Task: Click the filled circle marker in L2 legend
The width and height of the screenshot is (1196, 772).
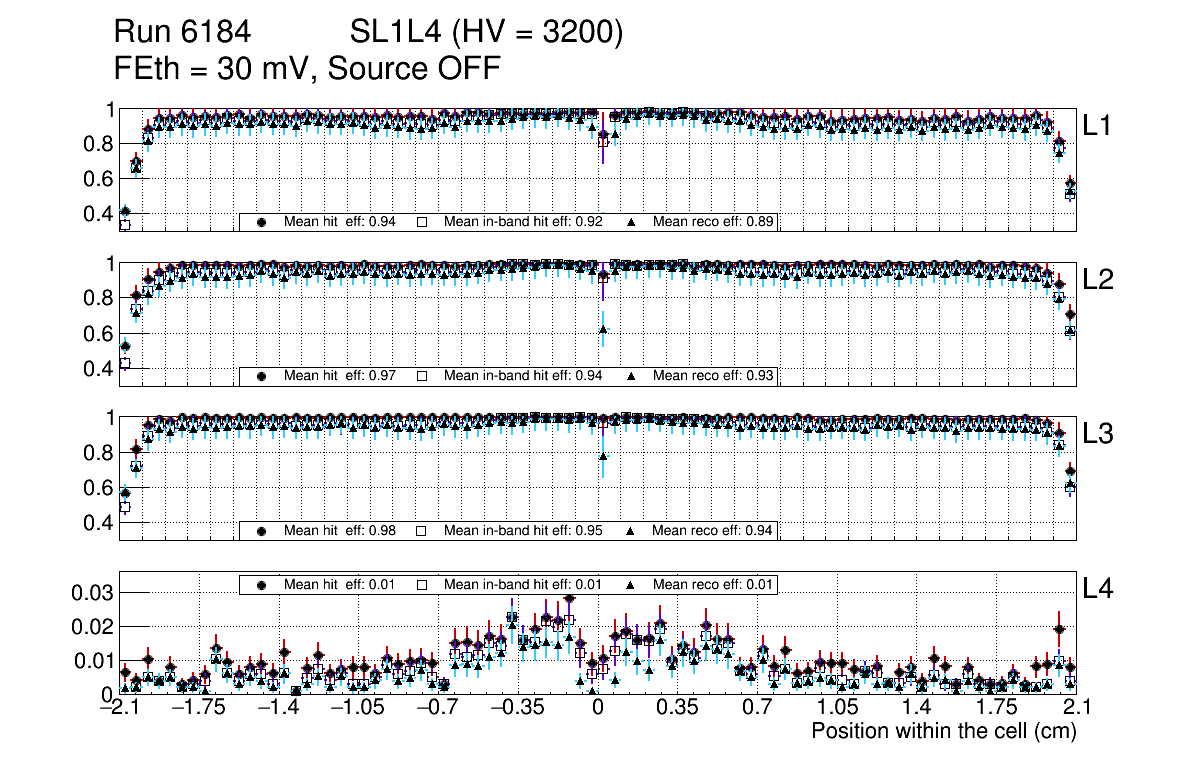Action: [x=262, y=376]
